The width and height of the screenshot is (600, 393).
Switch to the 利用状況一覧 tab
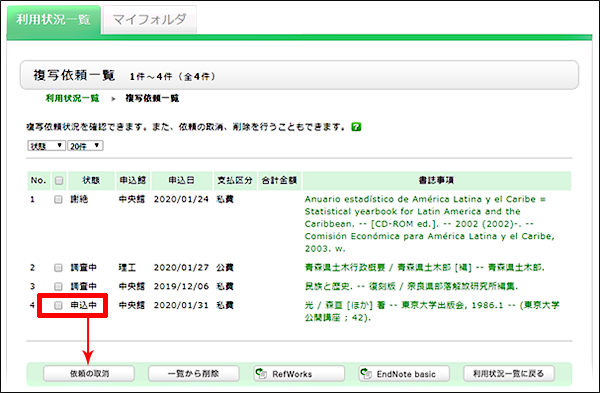click(54, 20)
